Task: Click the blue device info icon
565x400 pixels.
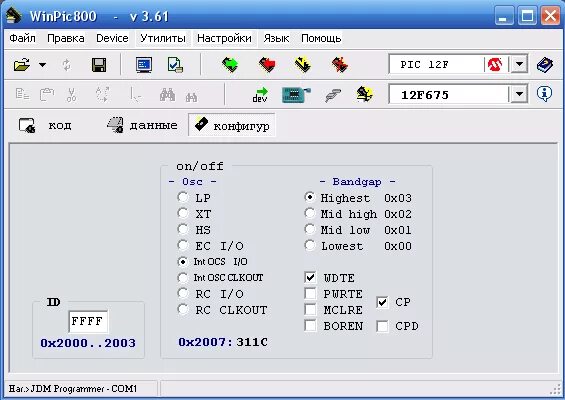Action: point(544,94)
